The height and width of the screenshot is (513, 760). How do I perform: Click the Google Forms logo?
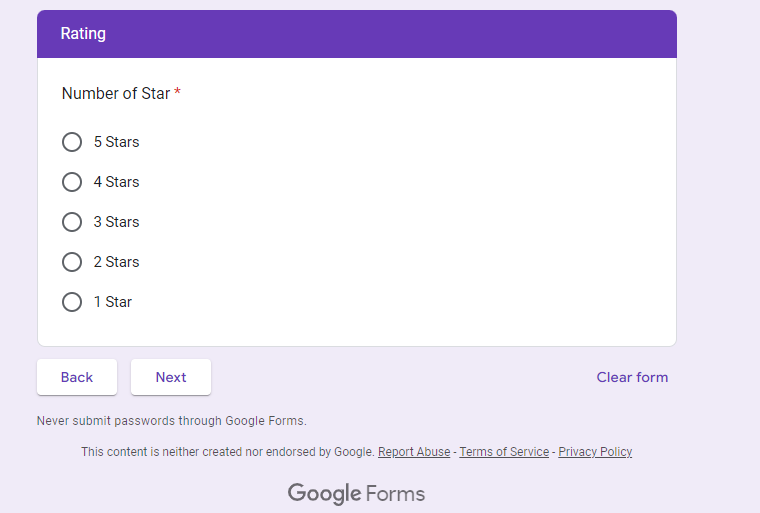[356, 493]
